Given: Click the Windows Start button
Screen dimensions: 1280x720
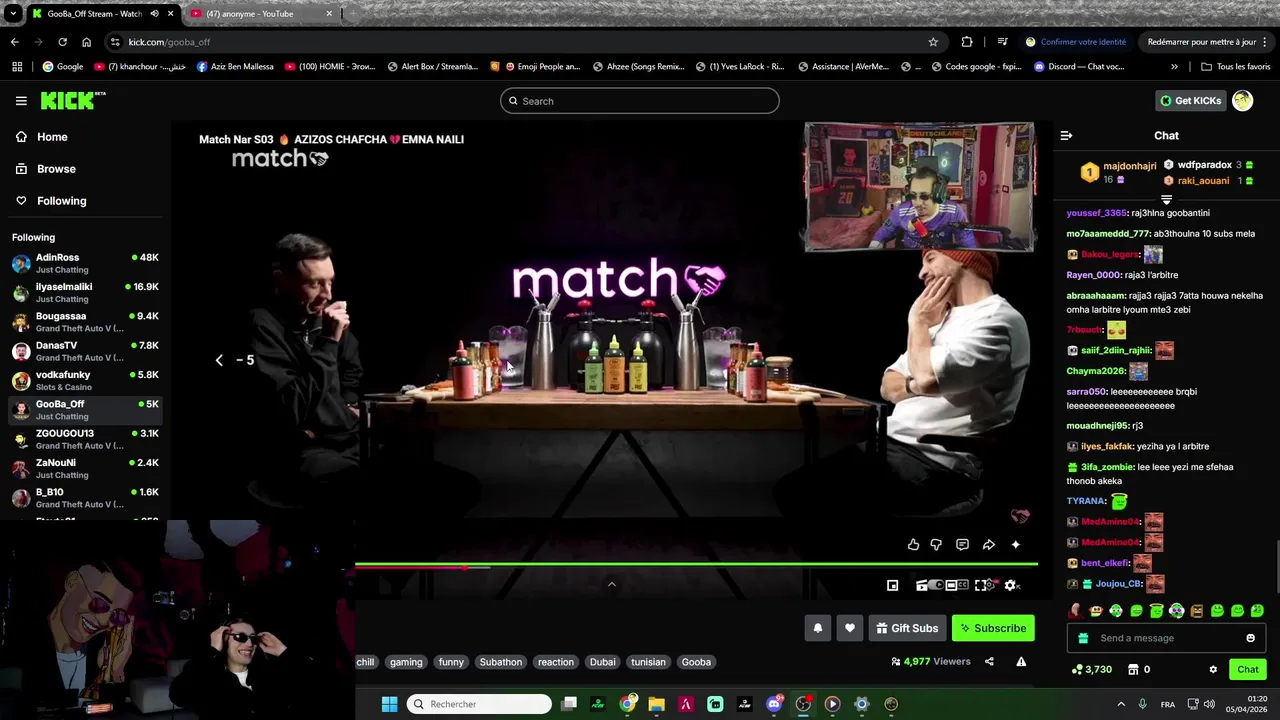Looking at the screenshot, I should click(x=389, y=704).
